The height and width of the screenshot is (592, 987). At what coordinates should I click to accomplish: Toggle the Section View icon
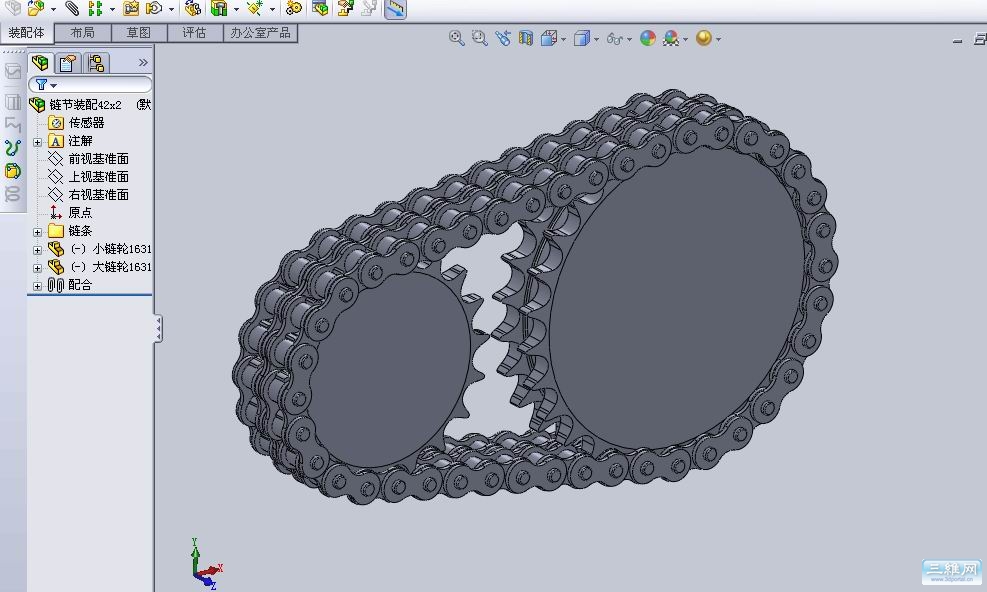(x=526, y=38)
